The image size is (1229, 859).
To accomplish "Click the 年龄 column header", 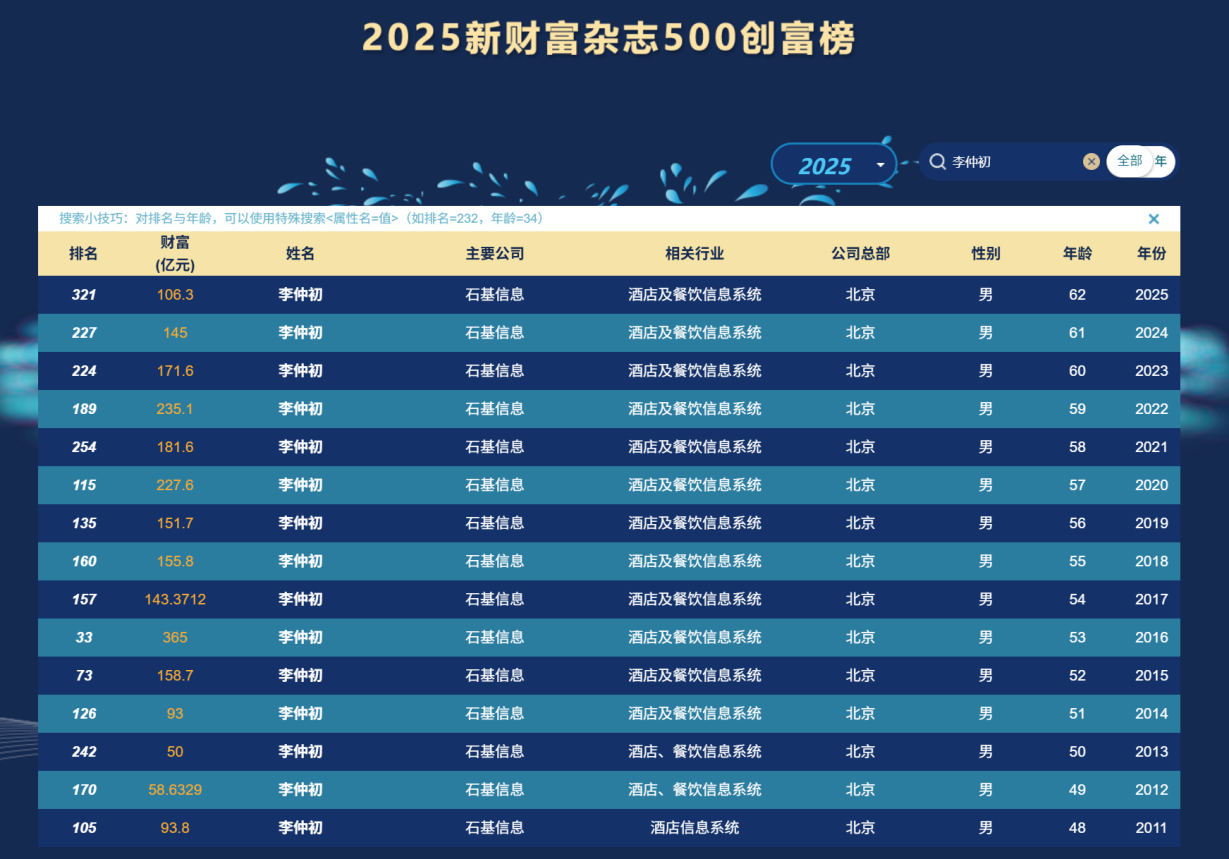I will (1077, 254).
